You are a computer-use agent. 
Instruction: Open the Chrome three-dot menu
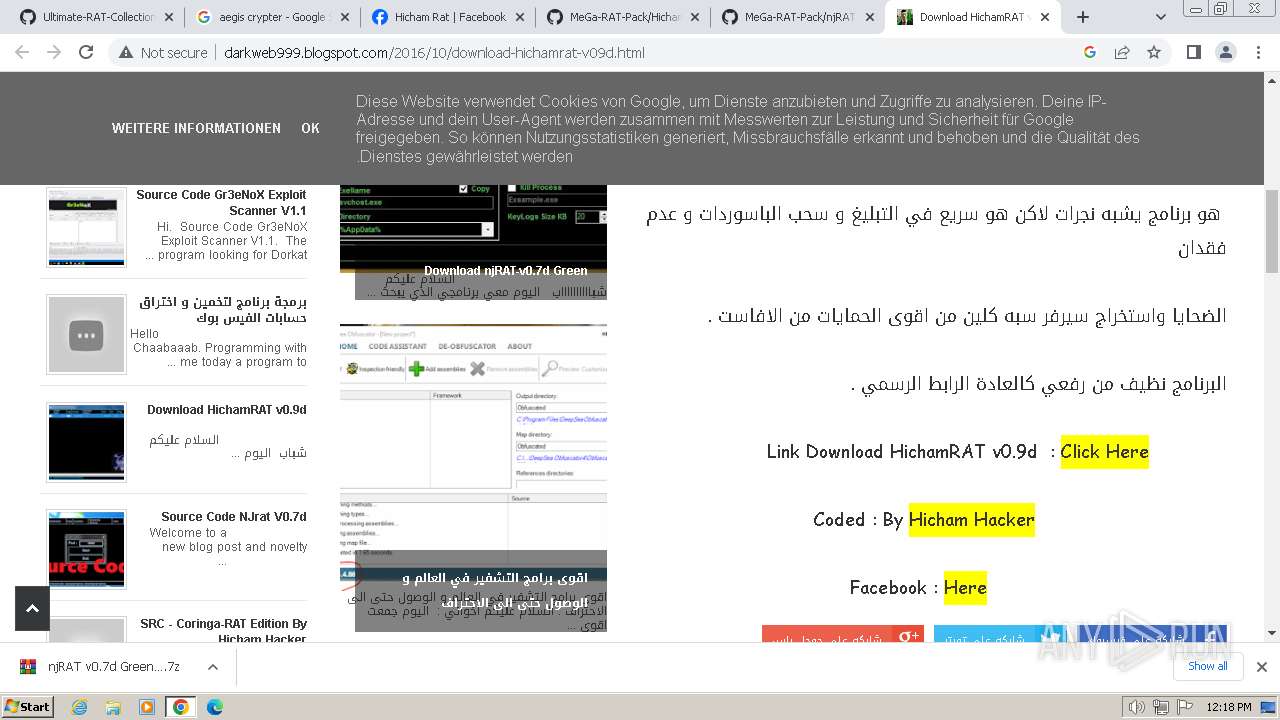[x=1257, y=52]
